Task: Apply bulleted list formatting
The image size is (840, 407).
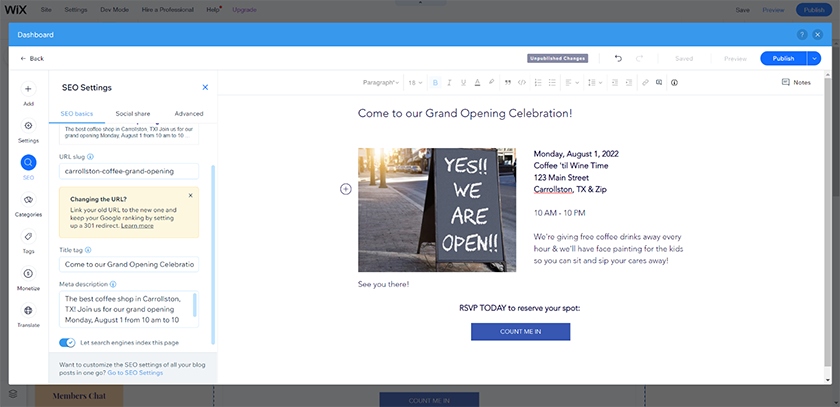Action: [x=552, y=82]
